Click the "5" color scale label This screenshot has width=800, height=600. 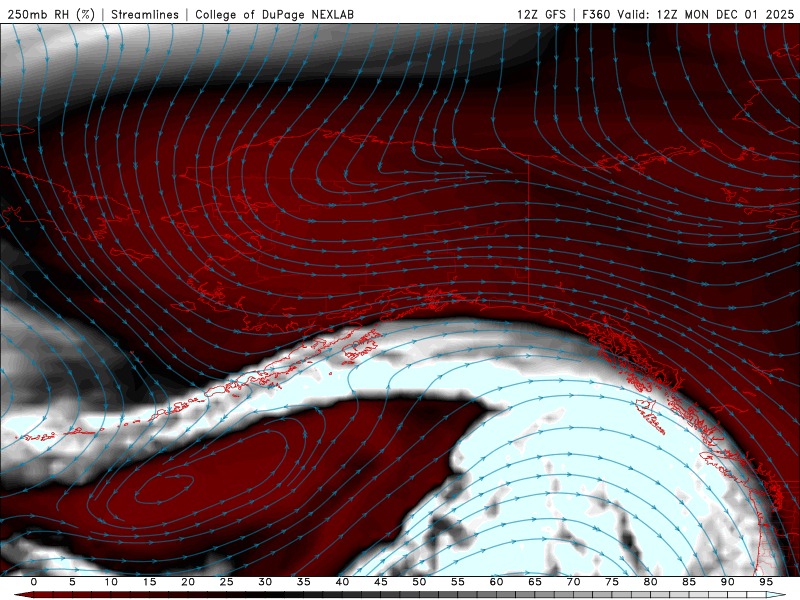point(72,582)
